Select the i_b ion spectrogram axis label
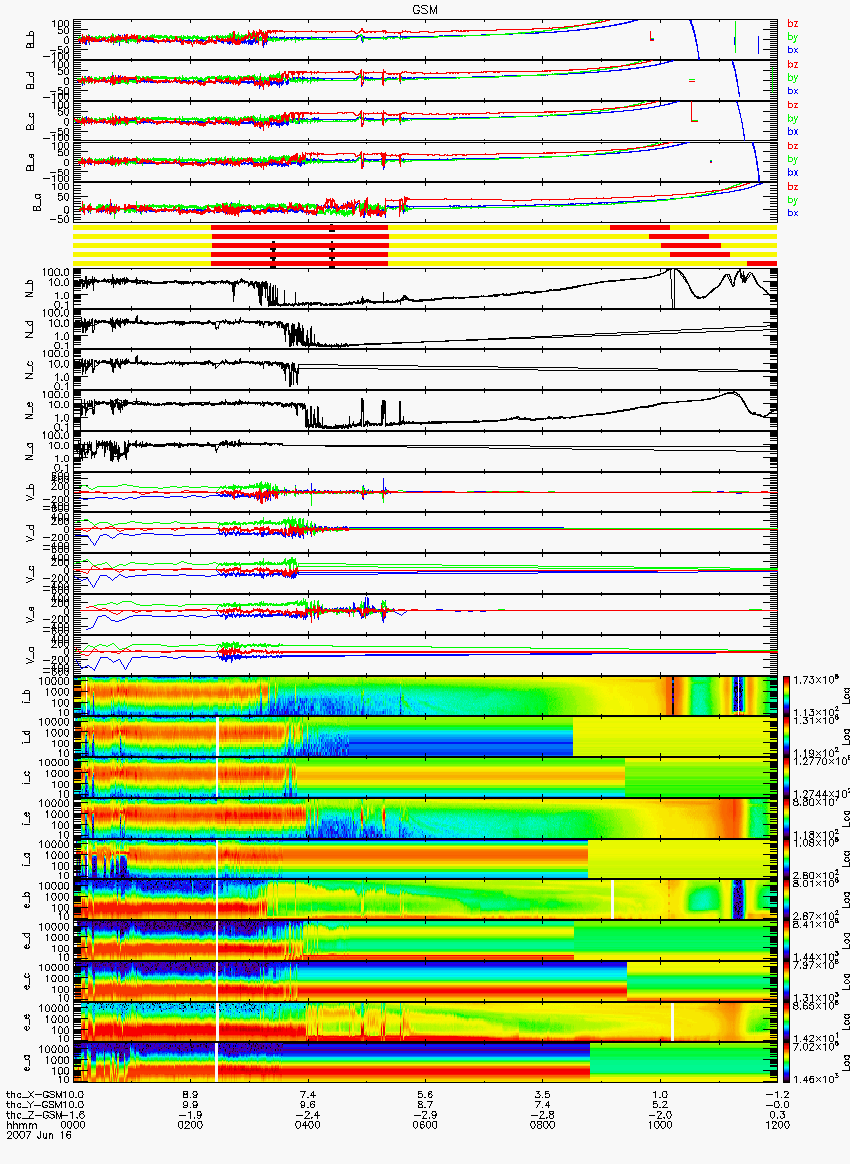The width and height of the screenshot is (850, 1164). pos(27,696)
